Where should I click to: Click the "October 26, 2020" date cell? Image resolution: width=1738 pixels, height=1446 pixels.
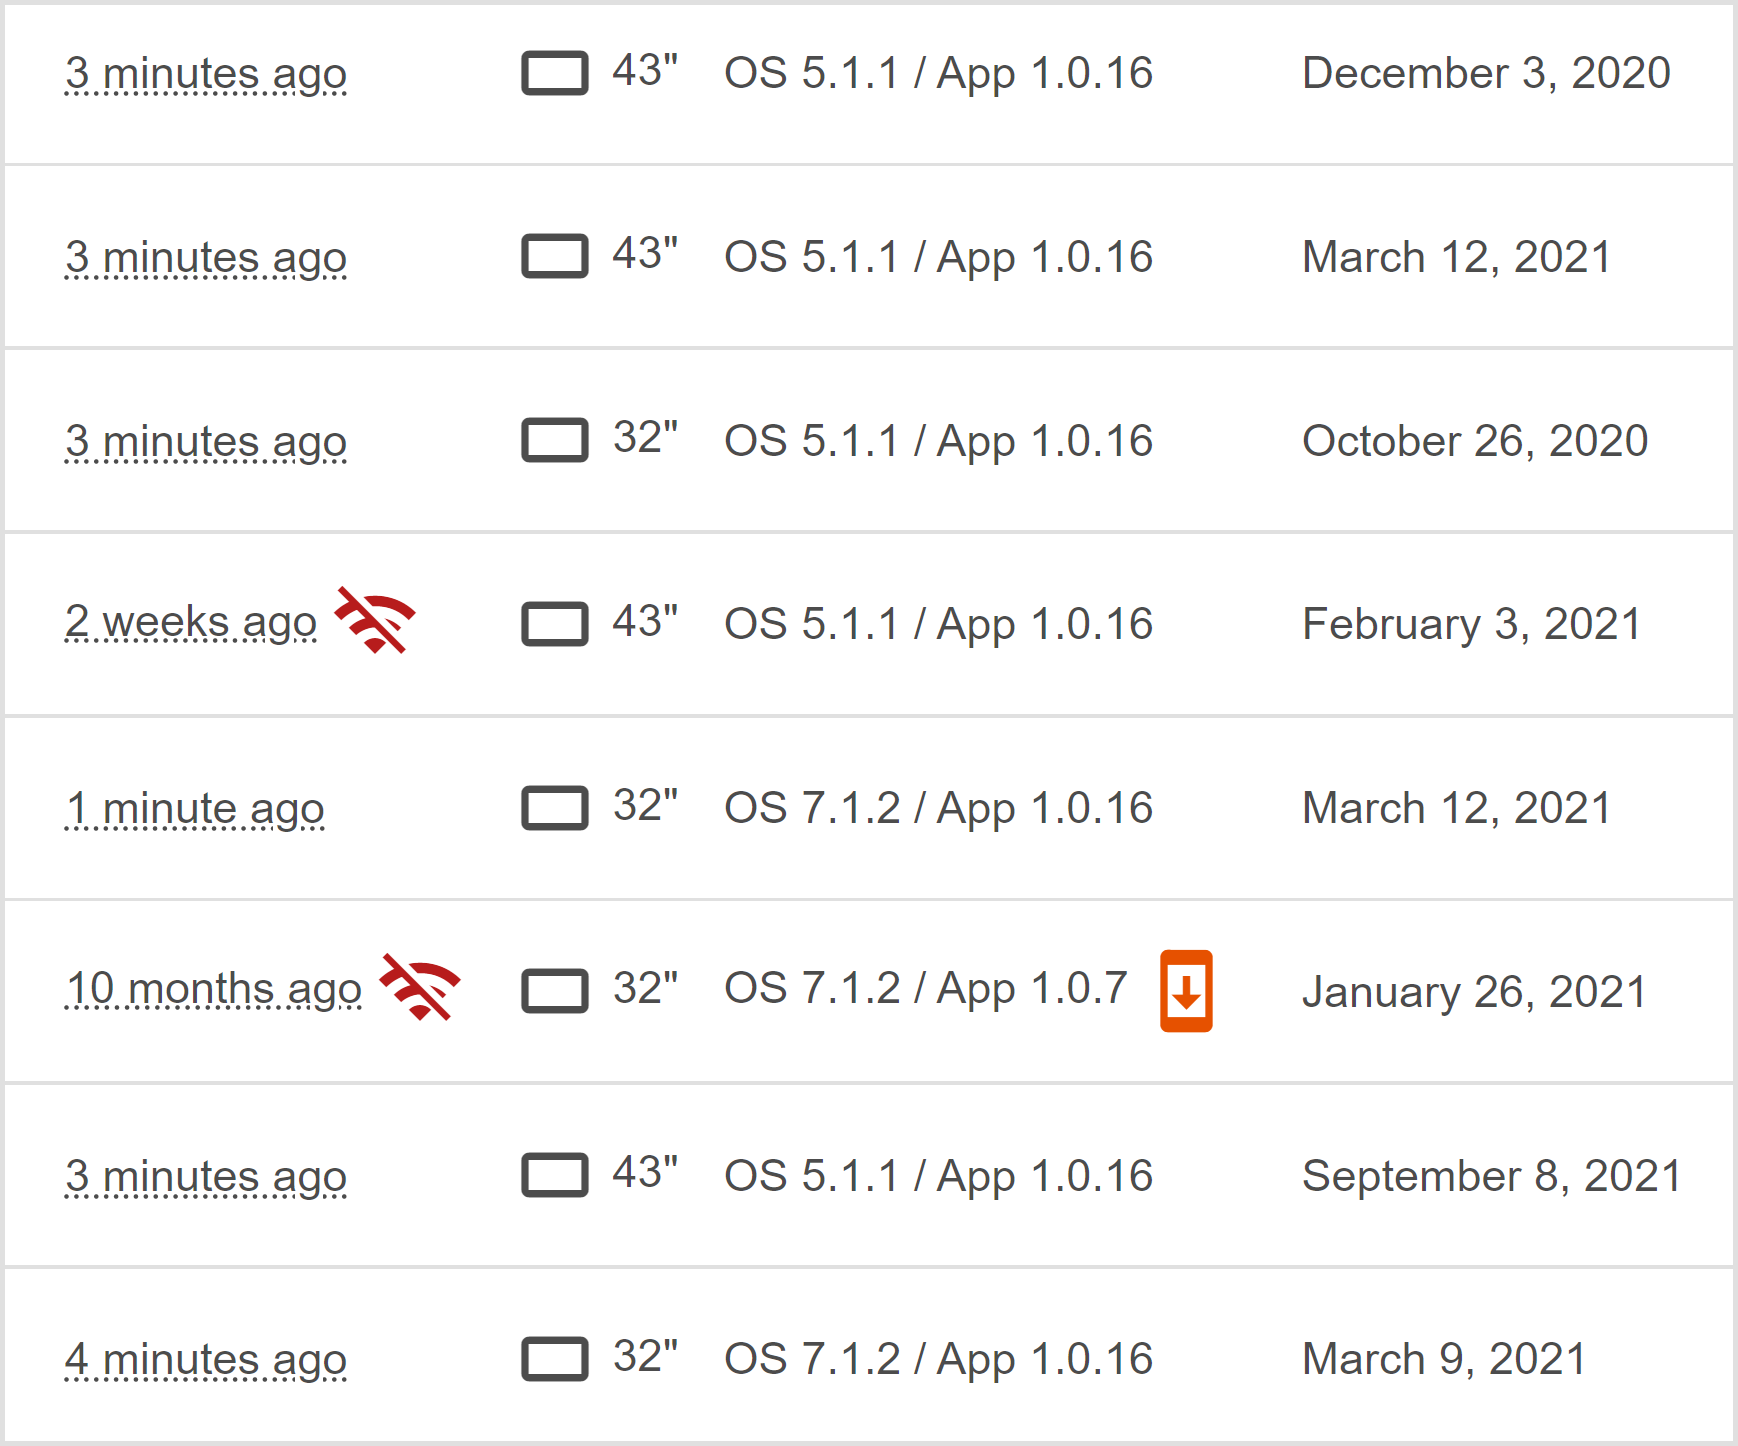coord(1475,441)
